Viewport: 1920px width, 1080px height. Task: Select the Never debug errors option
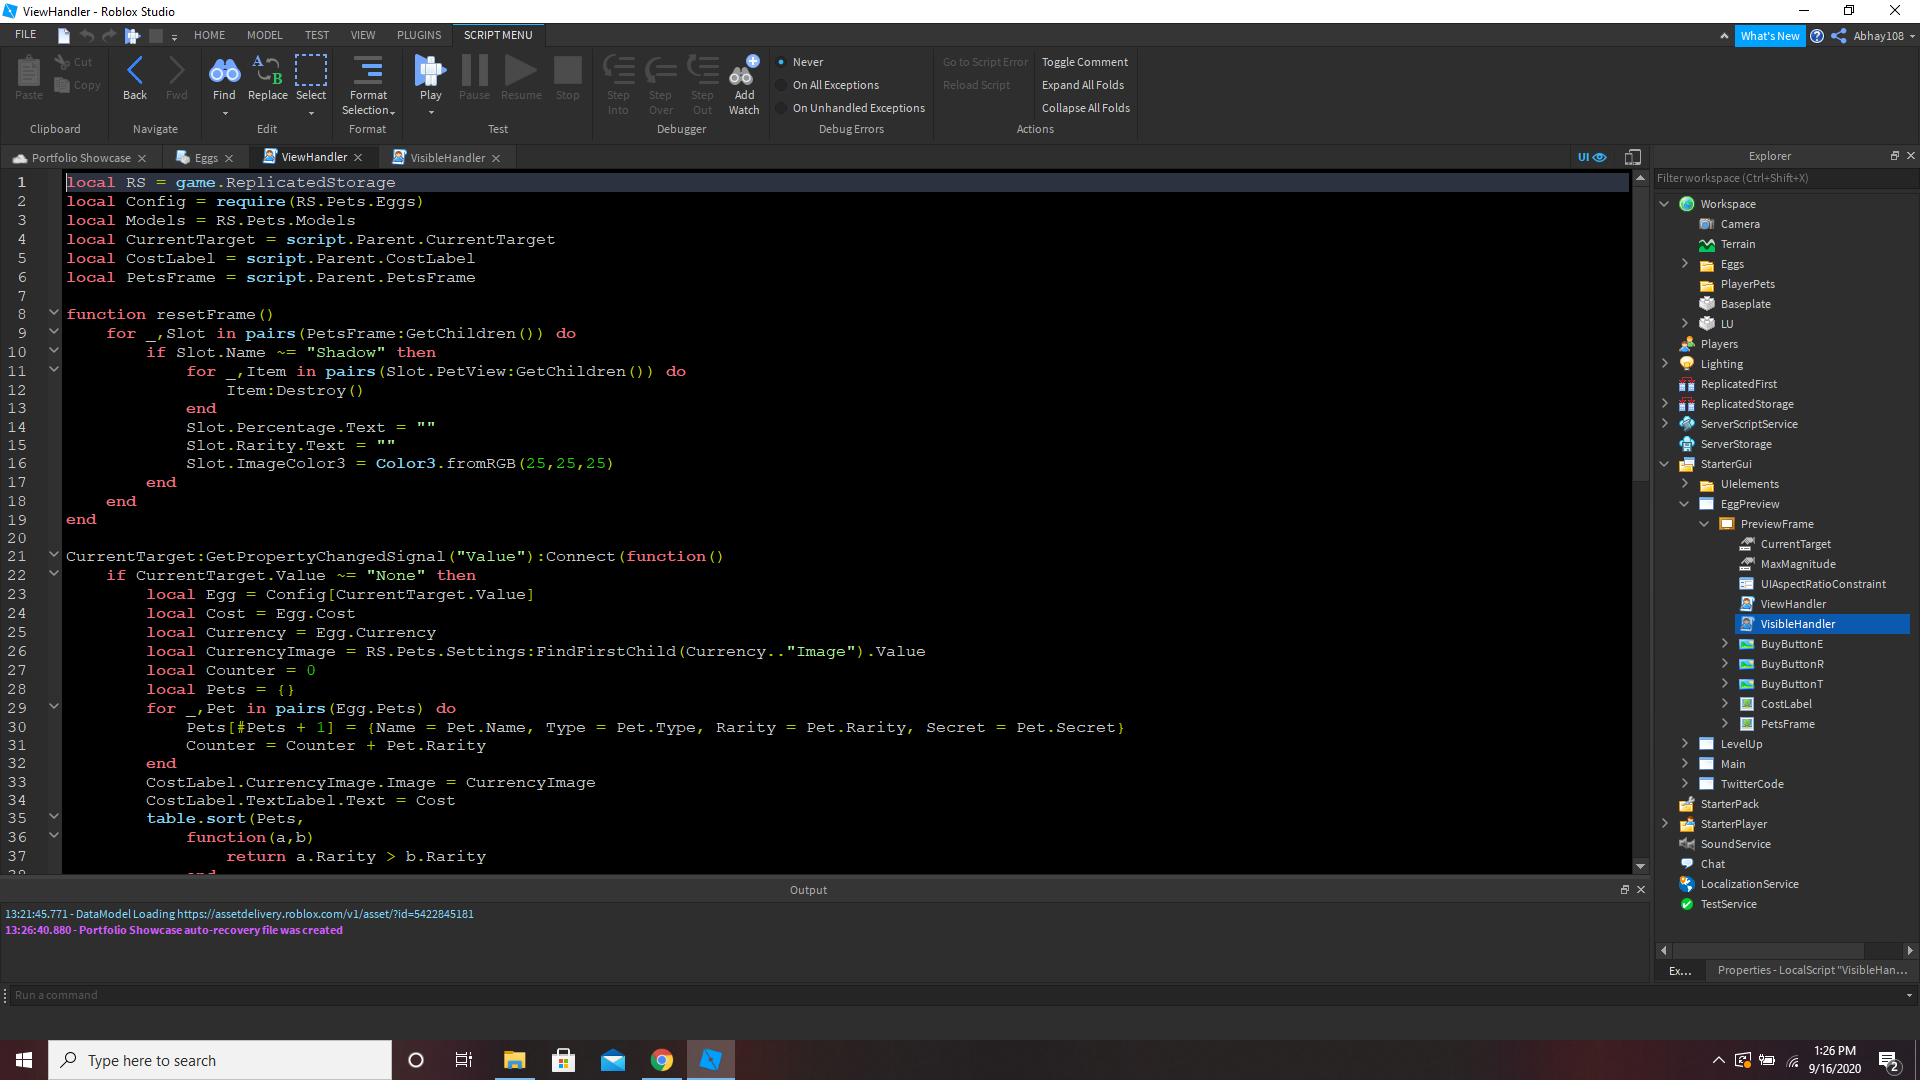coord(800,62)
